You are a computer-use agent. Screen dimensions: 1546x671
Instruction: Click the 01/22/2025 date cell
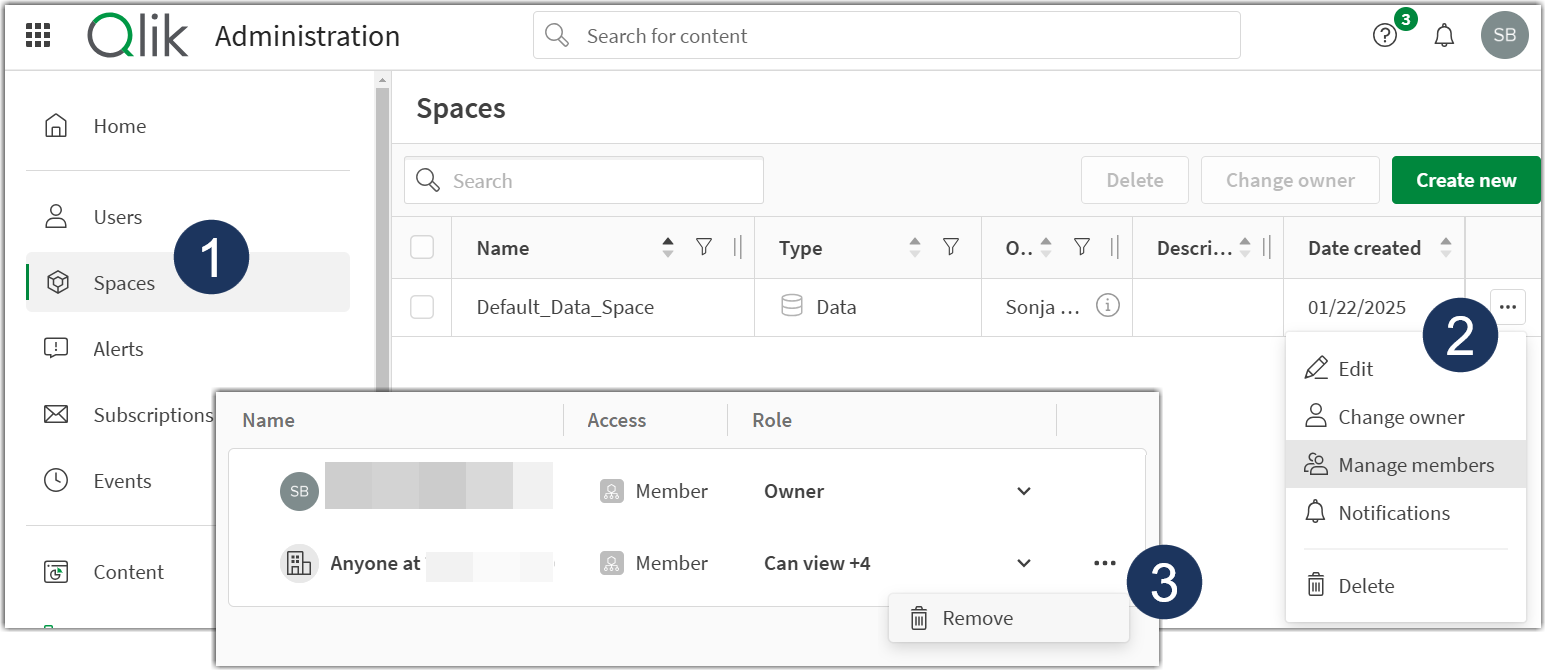1374,307
